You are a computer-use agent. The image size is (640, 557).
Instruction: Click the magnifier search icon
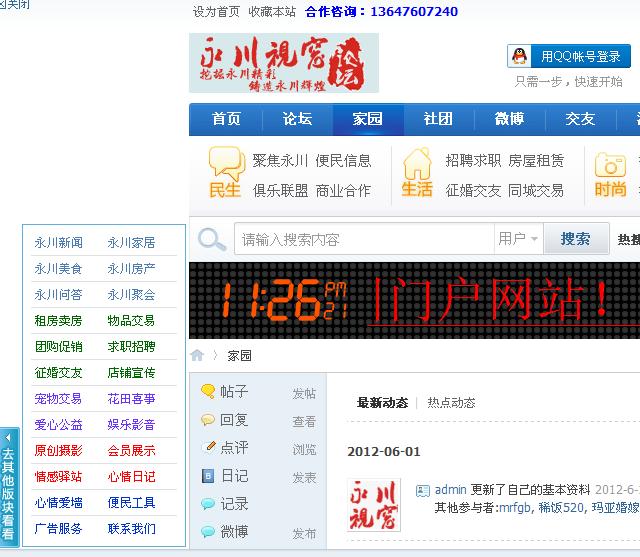point(212,239)
